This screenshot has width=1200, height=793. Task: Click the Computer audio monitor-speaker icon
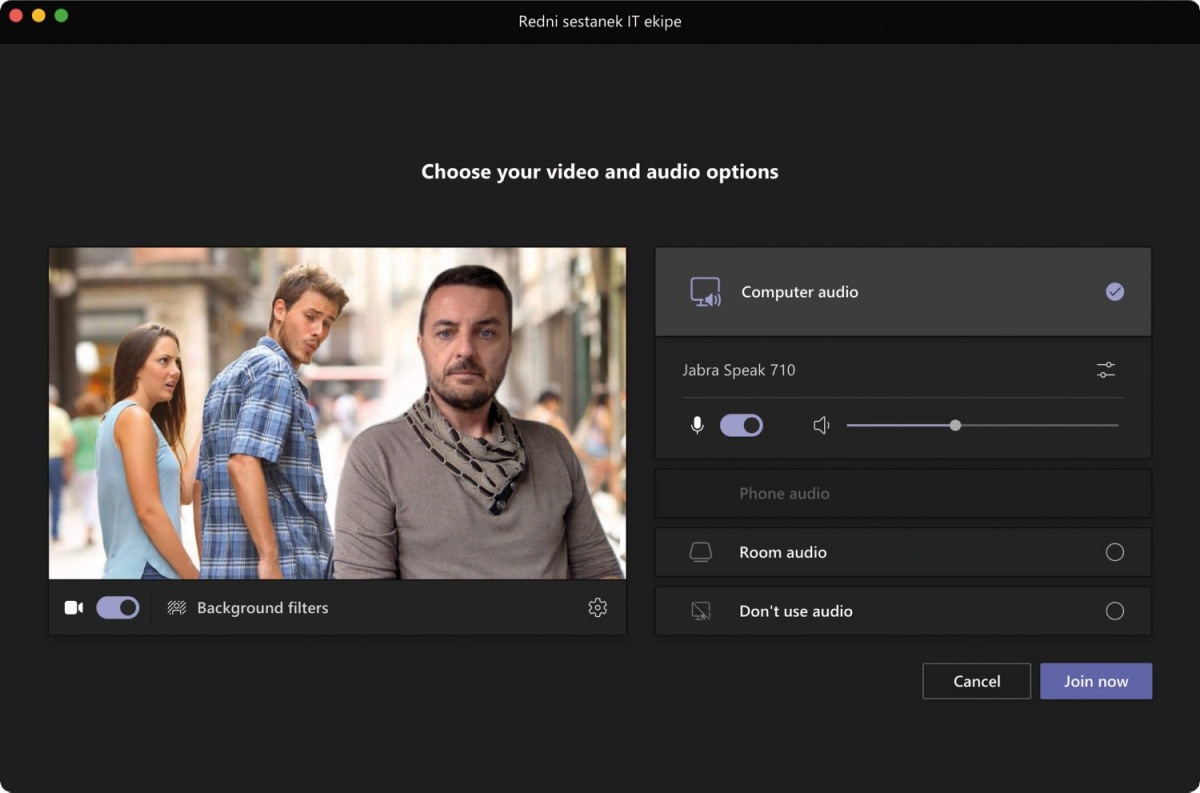tap(706, 292)
